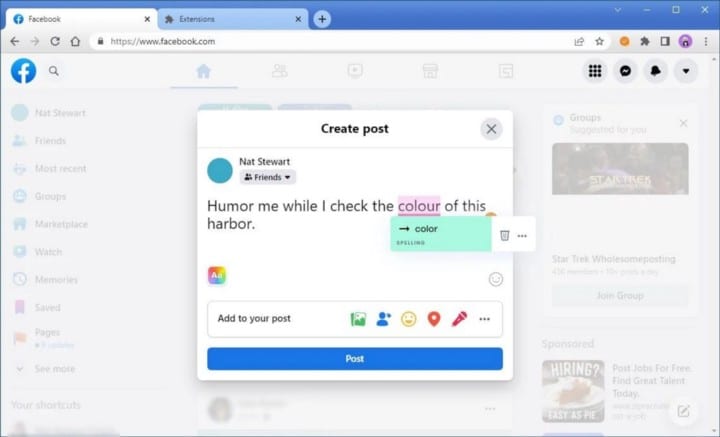
Task: Open a new browser tab
Action: [322, 19]
